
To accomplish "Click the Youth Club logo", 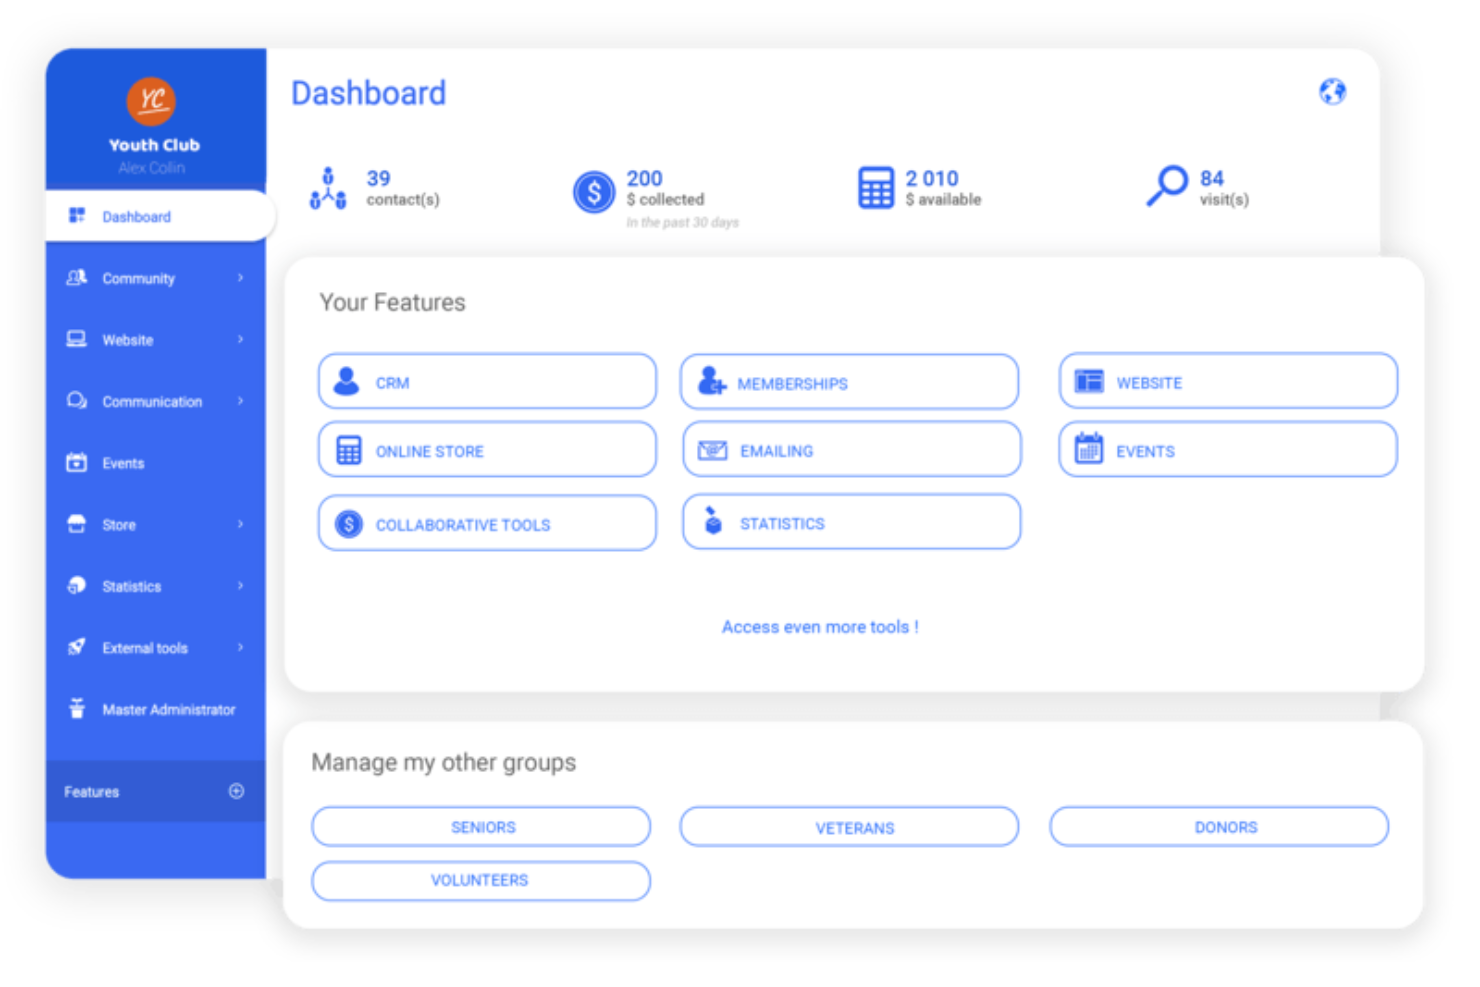I will 151,100.
